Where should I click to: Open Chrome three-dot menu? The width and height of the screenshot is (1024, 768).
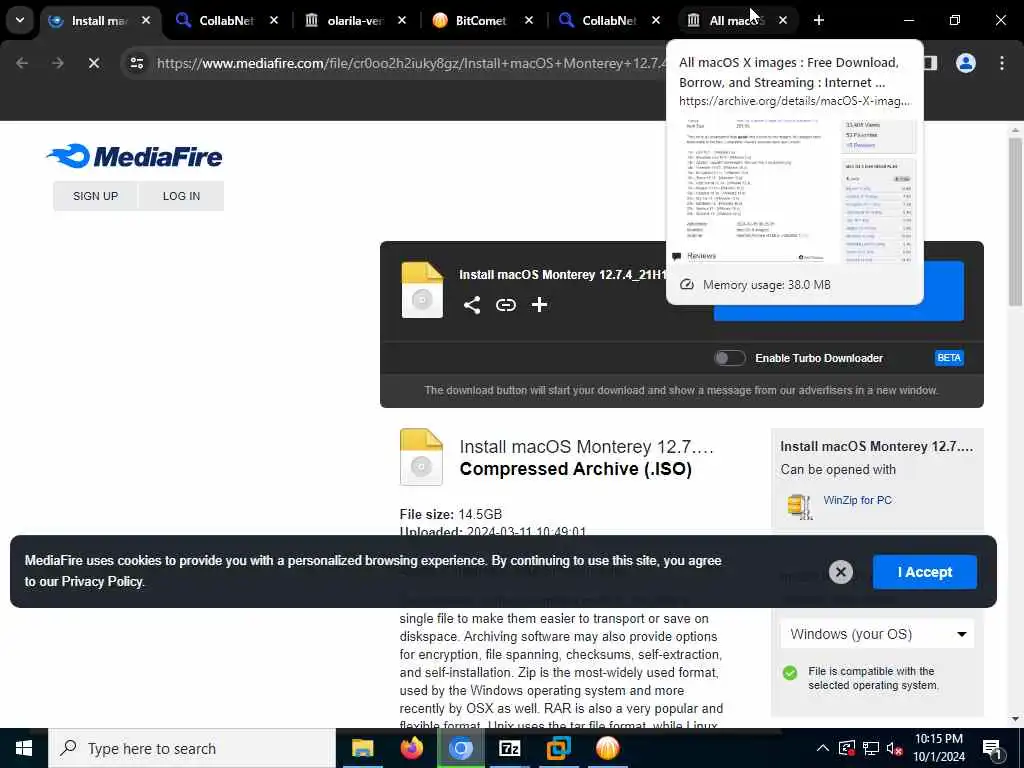1002,63
